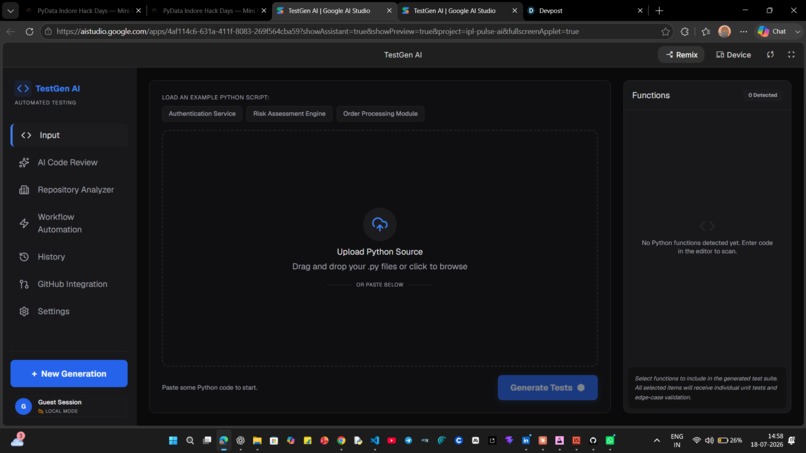Open GitHub Integration page

pos(69,284)
